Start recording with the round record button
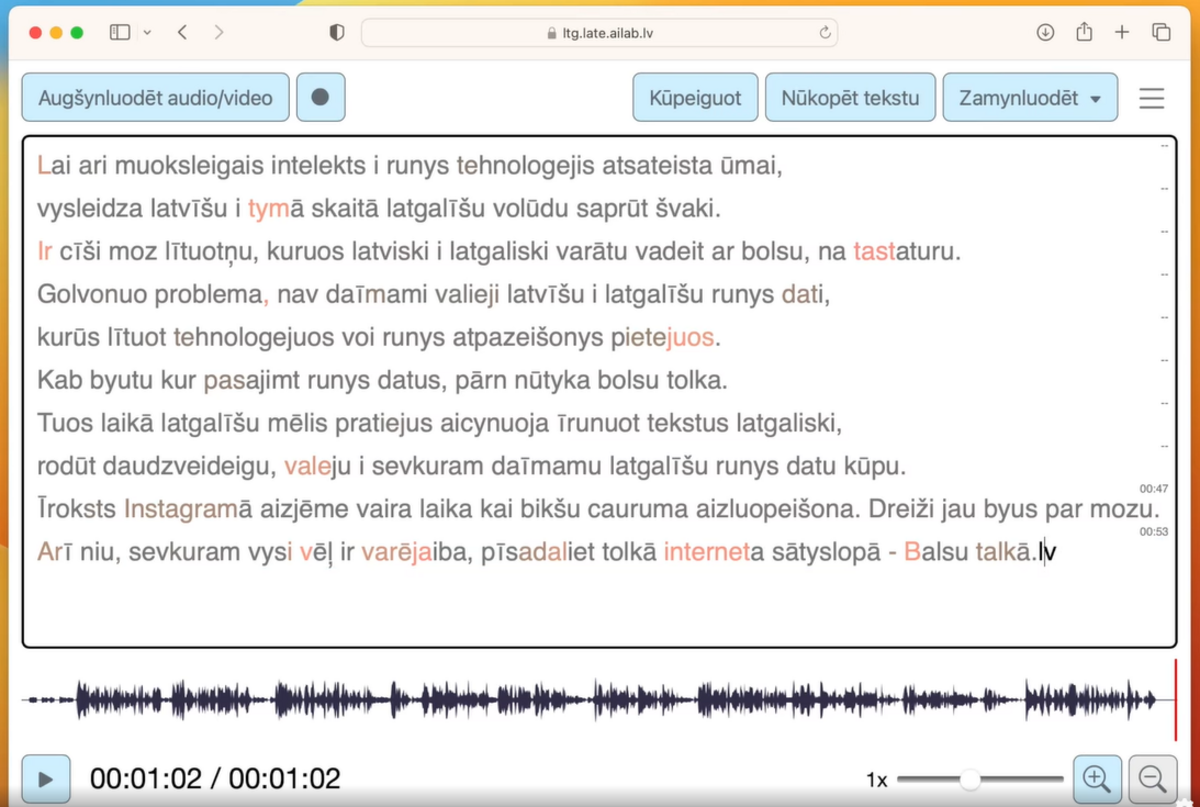 point(321,98)
